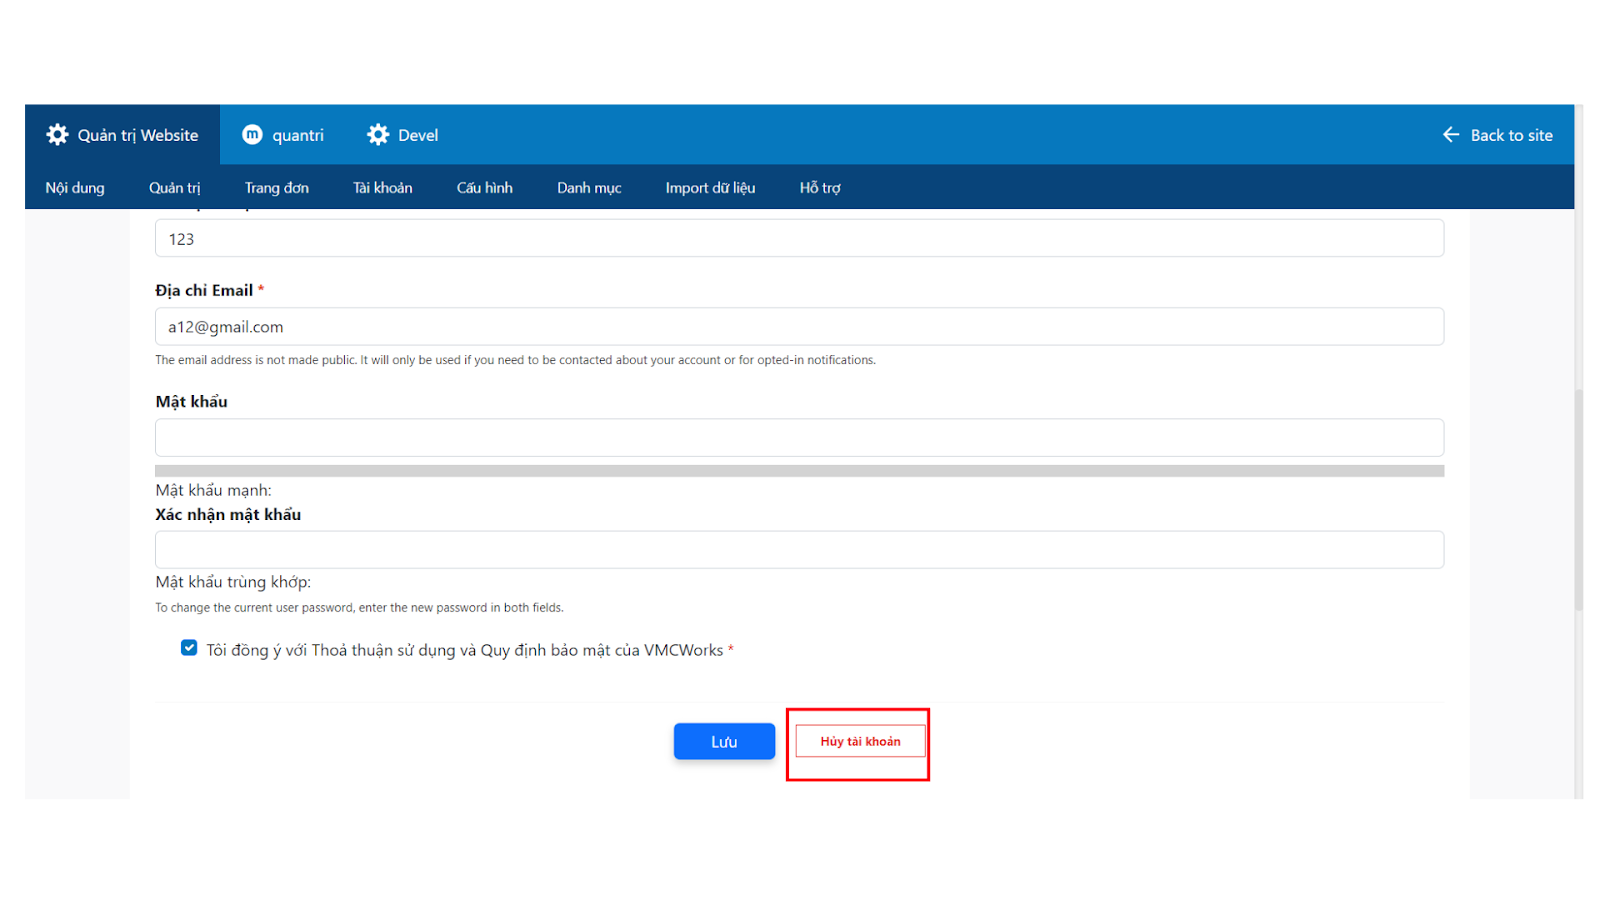Select the Xác nhận mật khẩu field

coord(799,550)
